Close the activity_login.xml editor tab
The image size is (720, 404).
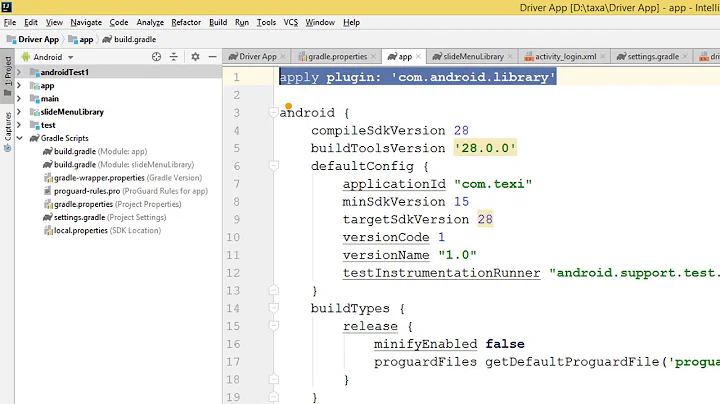(x=602, y=56)
